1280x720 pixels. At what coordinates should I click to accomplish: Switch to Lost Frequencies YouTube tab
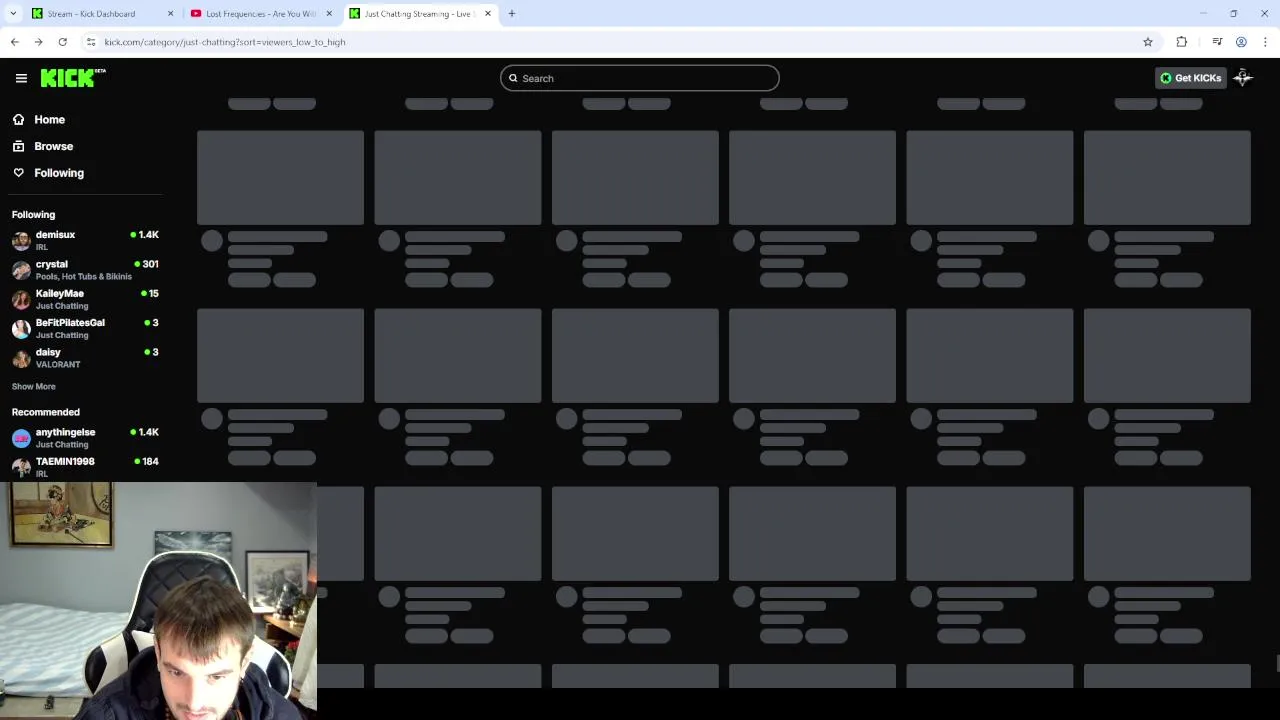click(x=260, y=14)
